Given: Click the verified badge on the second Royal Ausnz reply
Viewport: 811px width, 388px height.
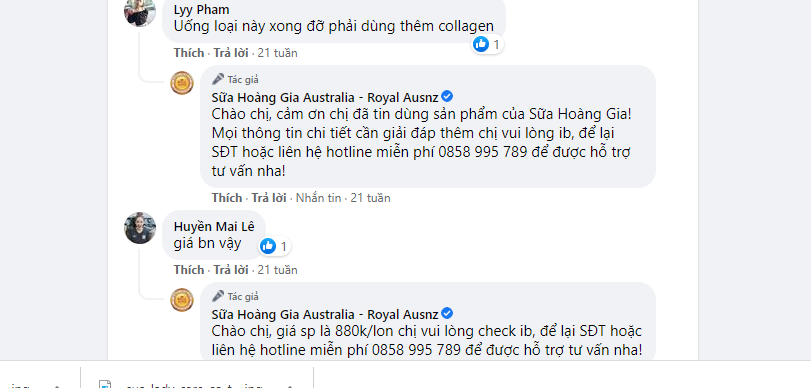Looking at the screenshot, I should 447,314.
